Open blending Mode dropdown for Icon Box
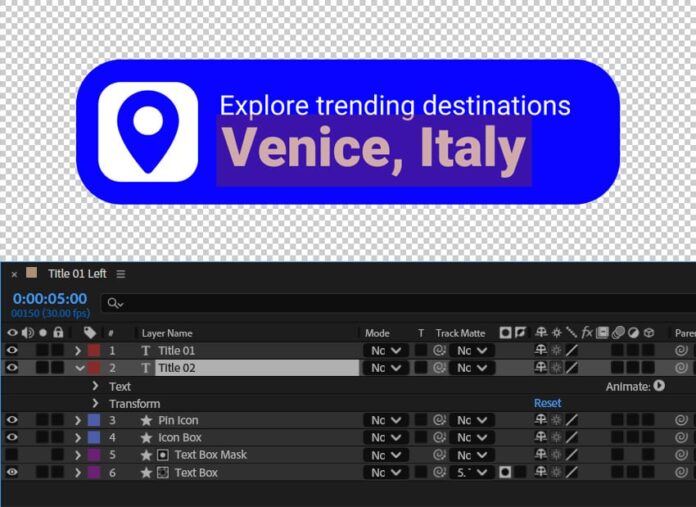The width and height of the screenshot is (696, 507). coord(386,438)
